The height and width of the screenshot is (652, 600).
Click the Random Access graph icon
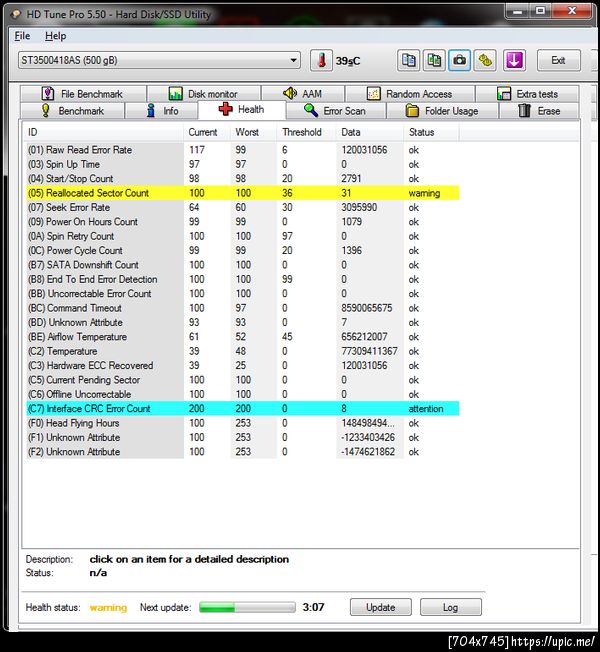pos(373,94)
